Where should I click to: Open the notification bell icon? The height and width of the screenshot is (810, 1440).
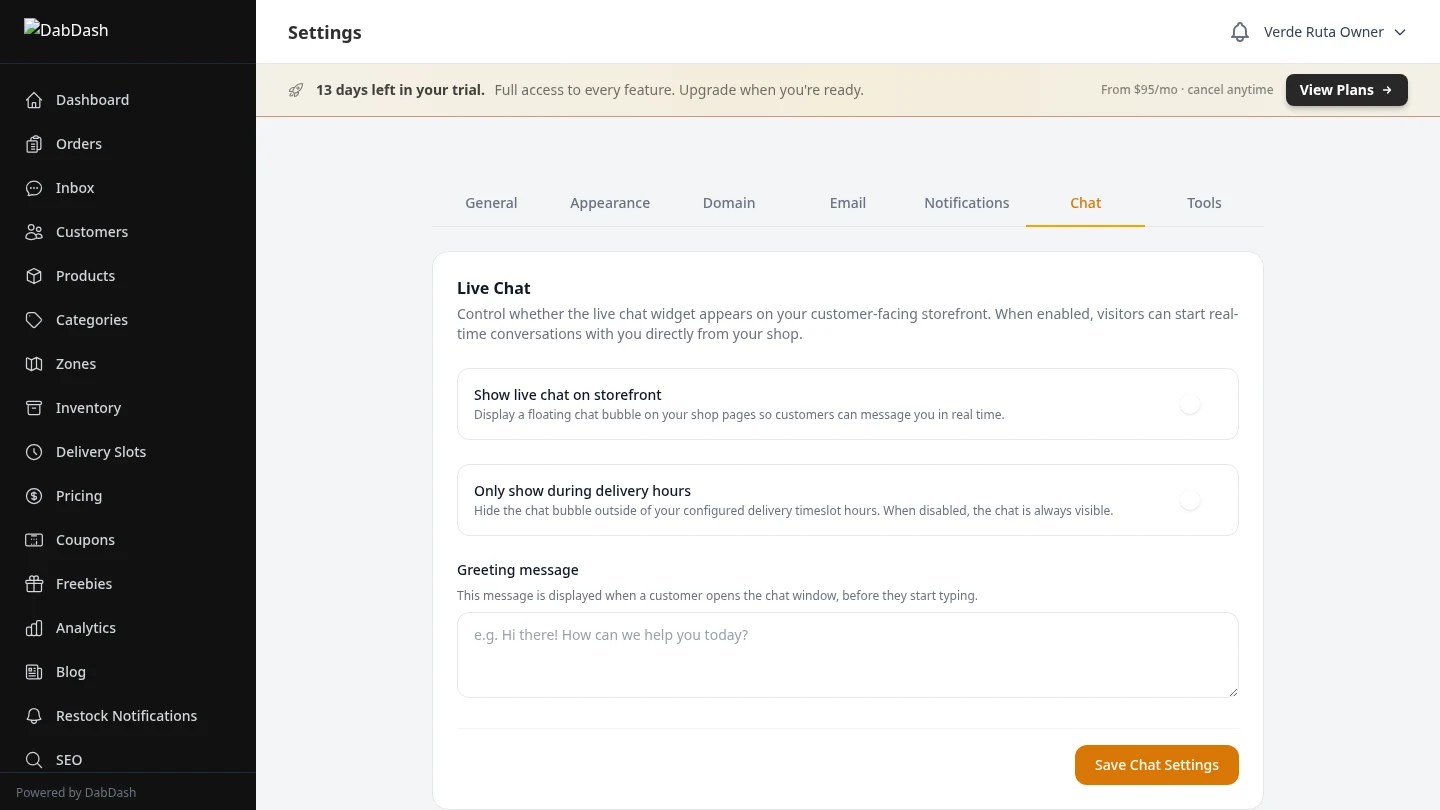[1240, 31]
